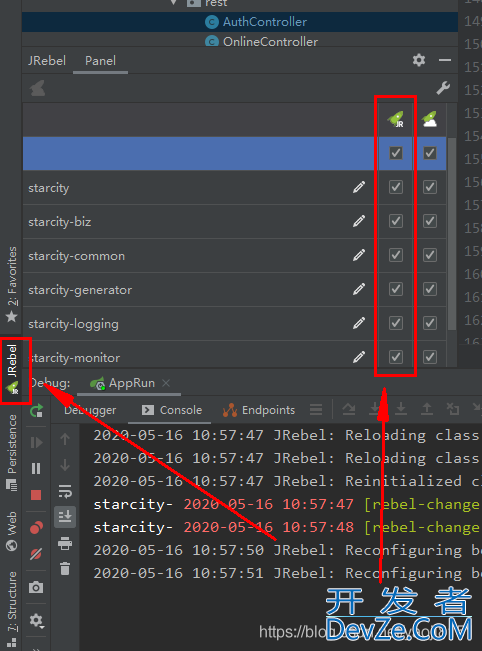This screenshot has width=482, height=651.
Task: Toggle JRebel checkbox for starcity-biz
Action: [x=396, y=221]
